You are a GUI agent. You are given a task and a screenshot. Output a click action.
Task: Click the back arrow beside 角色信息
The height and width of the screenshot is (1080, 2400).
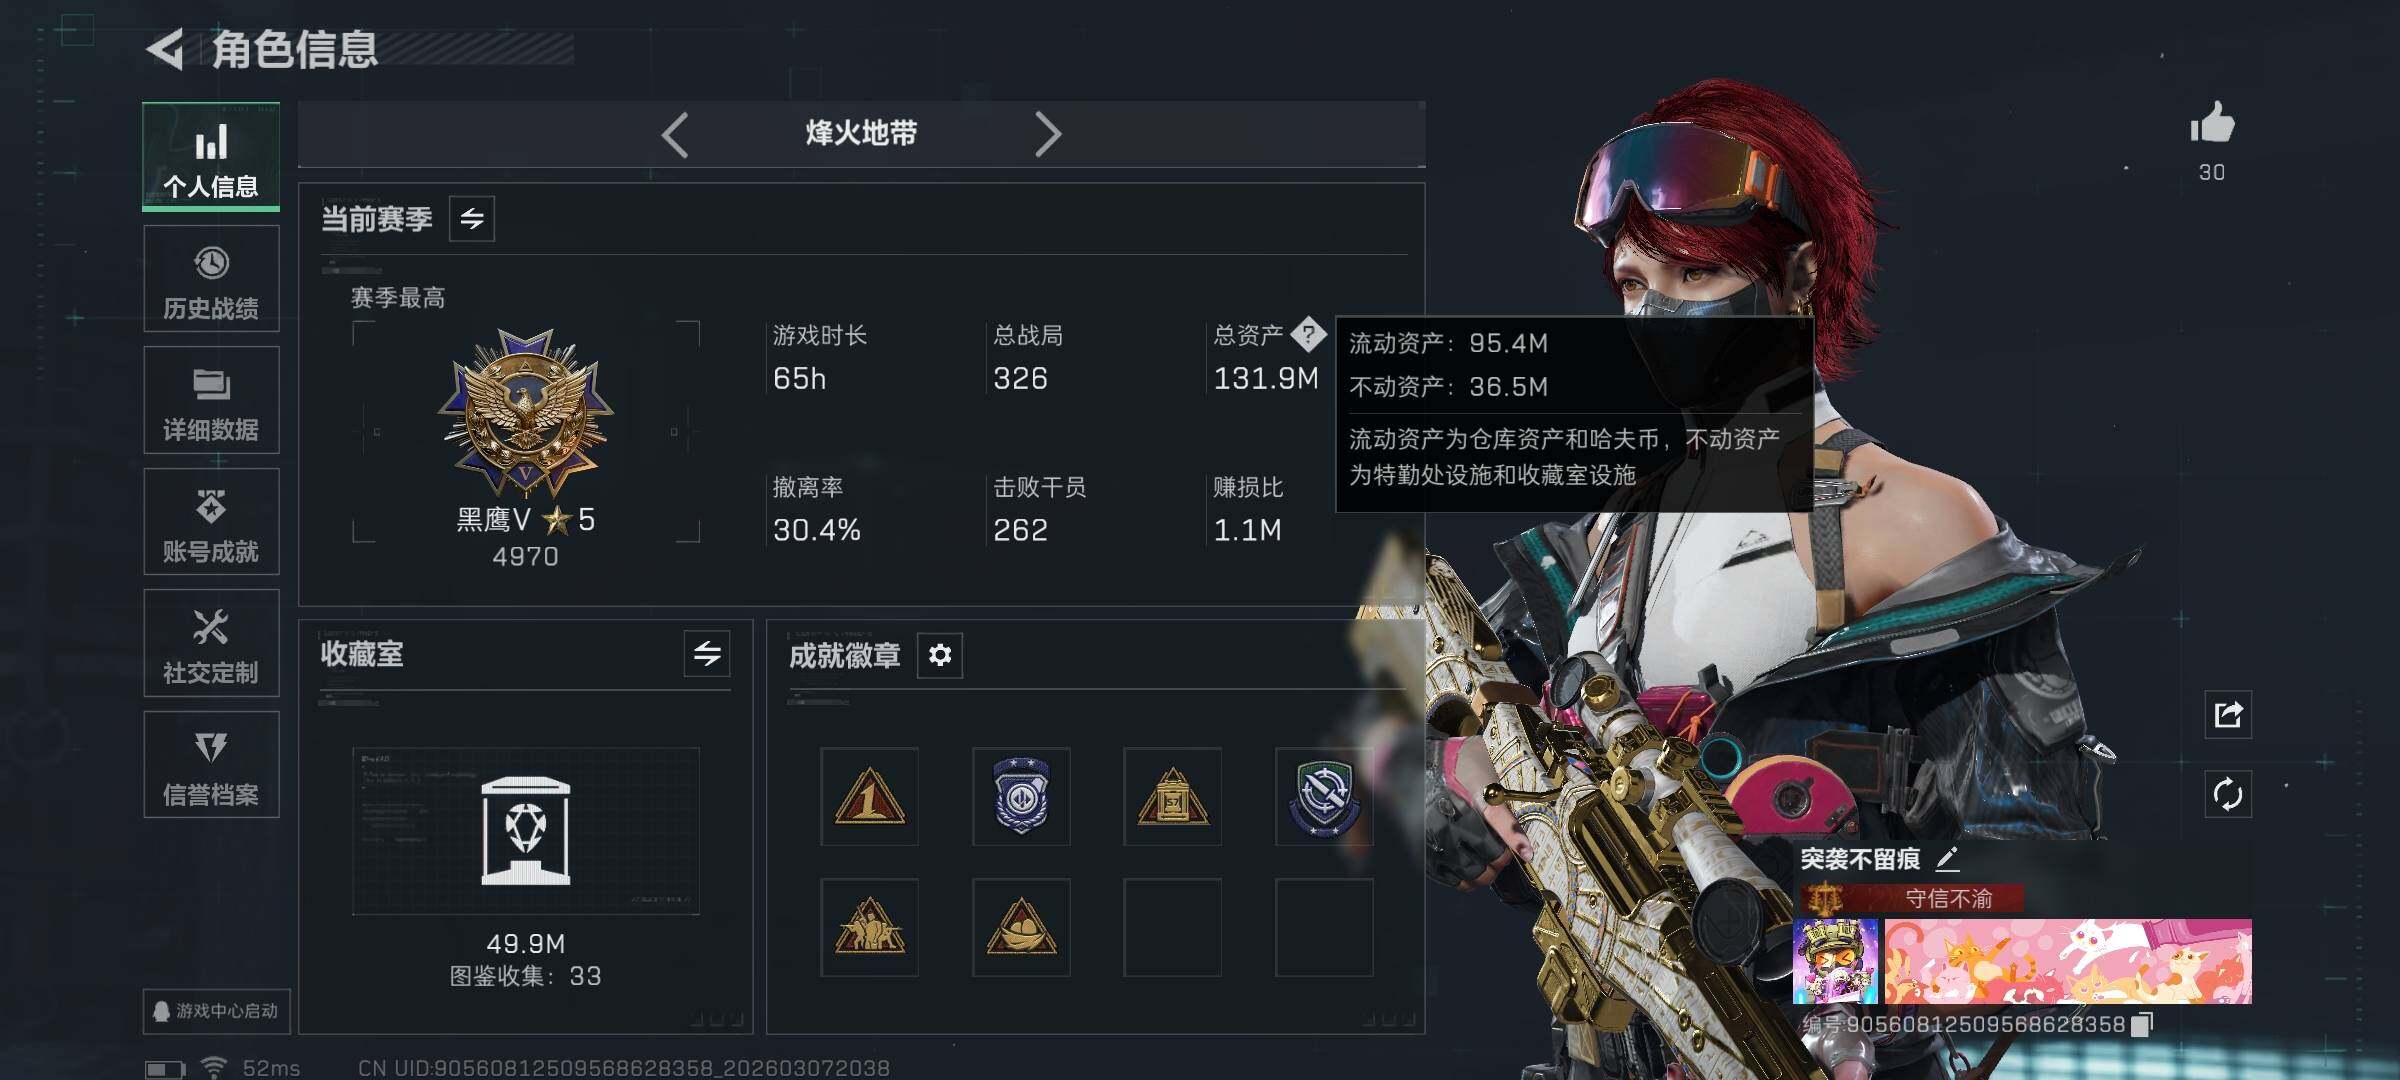pyautogui.click(x=165, y=48)
